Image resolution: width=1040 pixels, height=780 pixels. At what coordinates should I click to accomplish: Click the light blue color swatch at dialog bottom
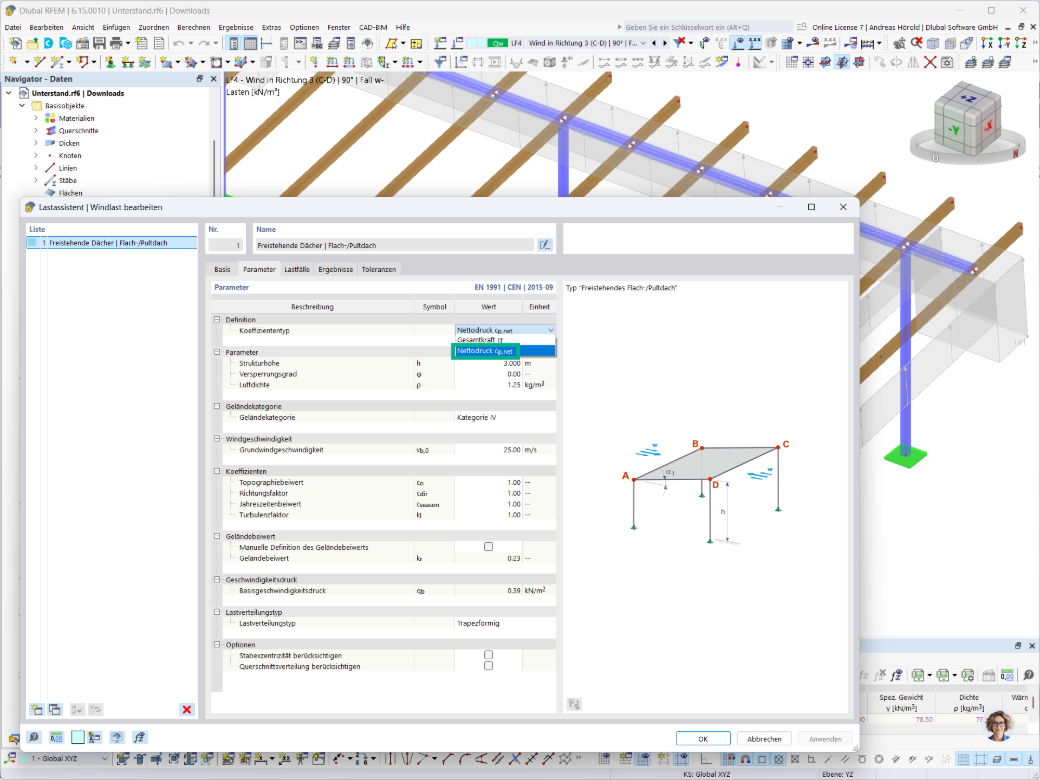[x=78, y=737]
